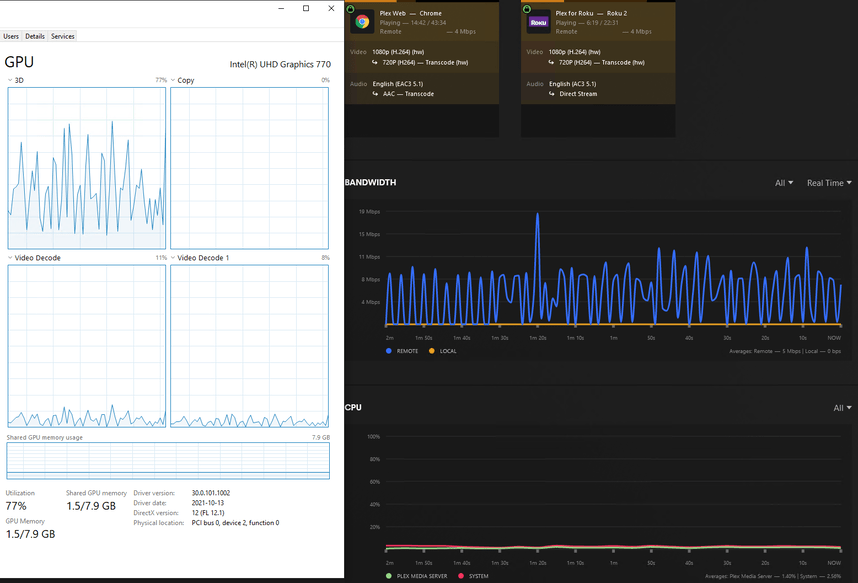The width and height of the screenshot is (858, 583).
Task: Click the Playing — 14:42 / 43:34 status
Action: (413, 23)
